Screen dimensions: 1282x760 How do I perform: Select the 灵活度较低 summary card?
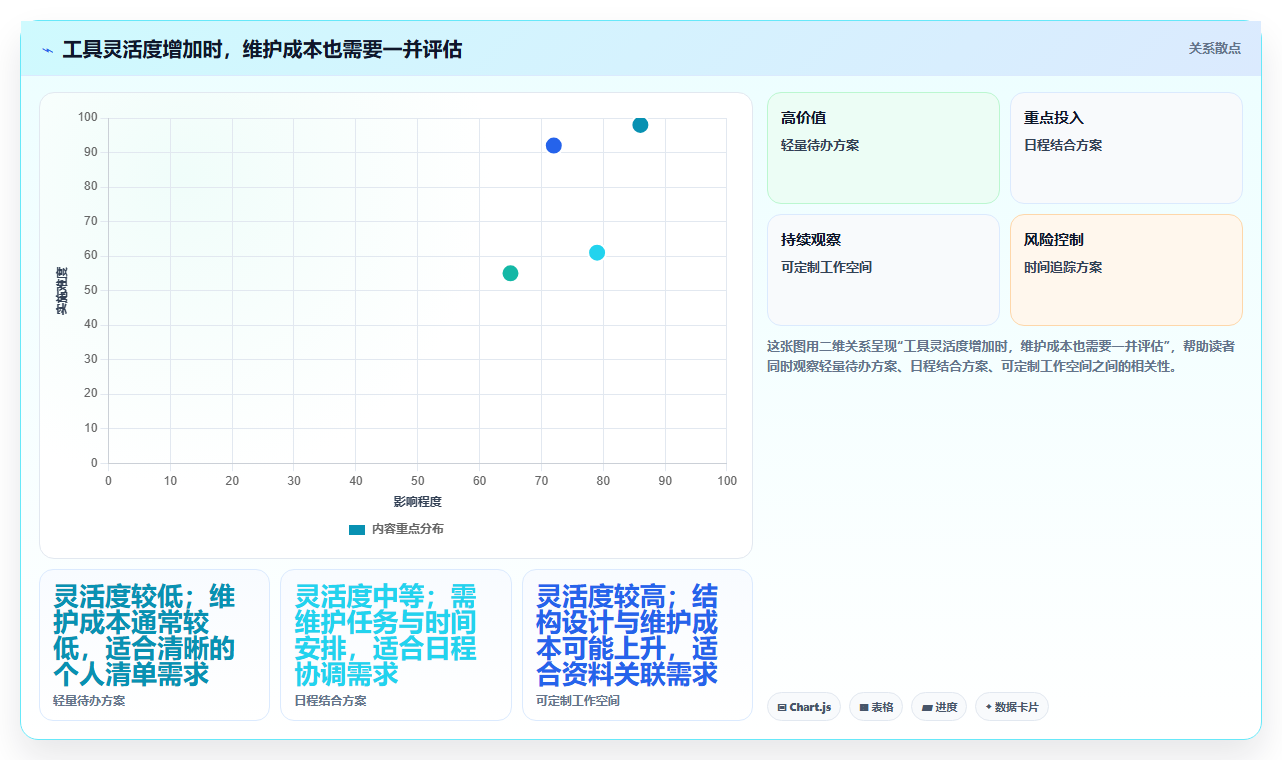click(x=154, y=645)
